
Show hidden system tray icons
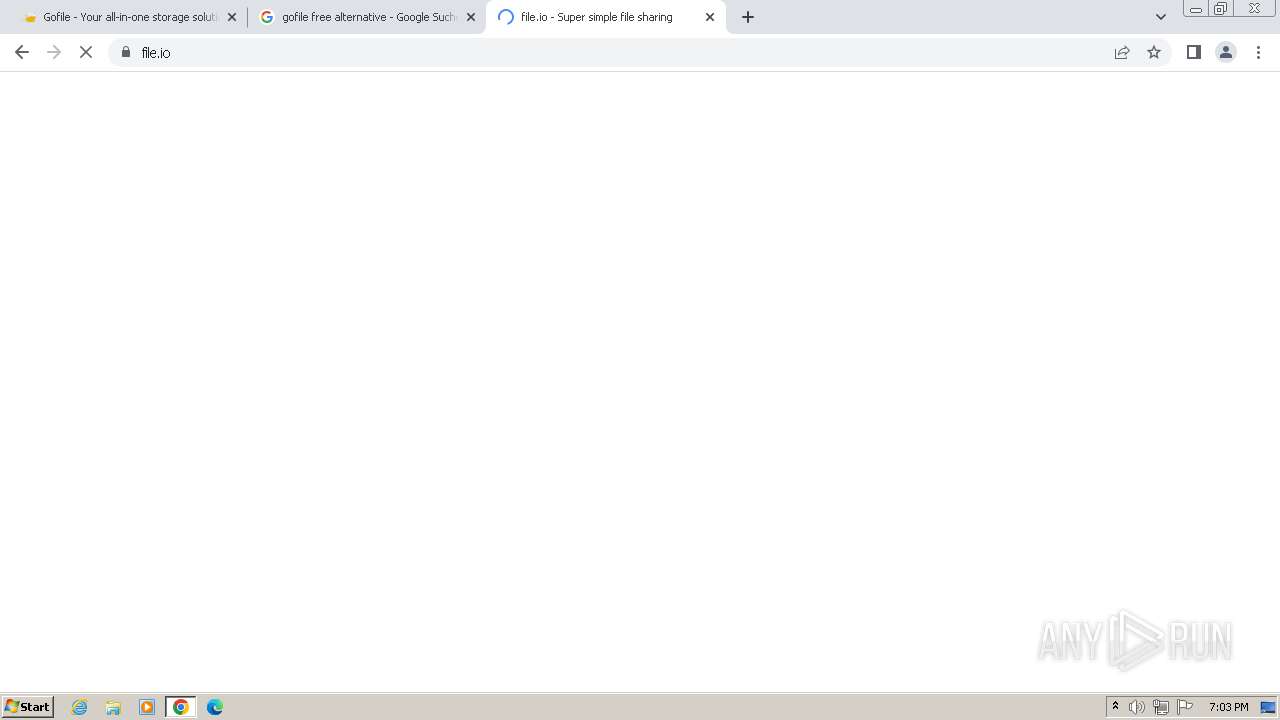point(1115,707)
